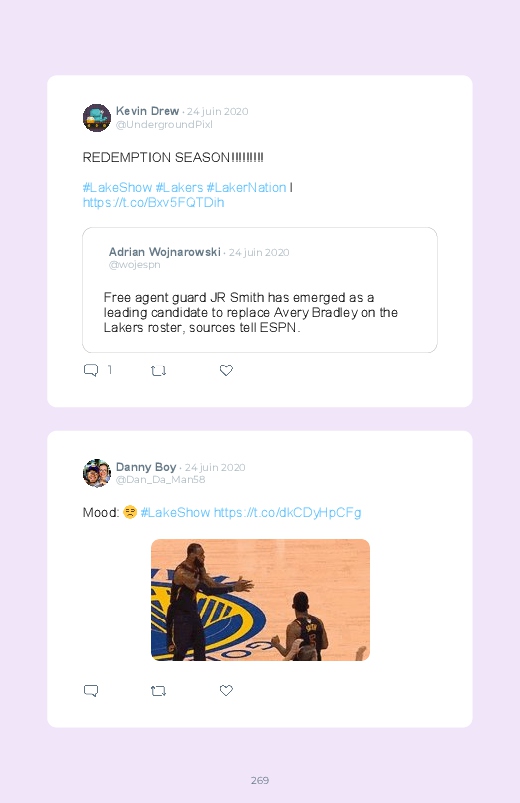
Task: Open Danny Boy's profile avatar
Action: (x=97, y=473)
